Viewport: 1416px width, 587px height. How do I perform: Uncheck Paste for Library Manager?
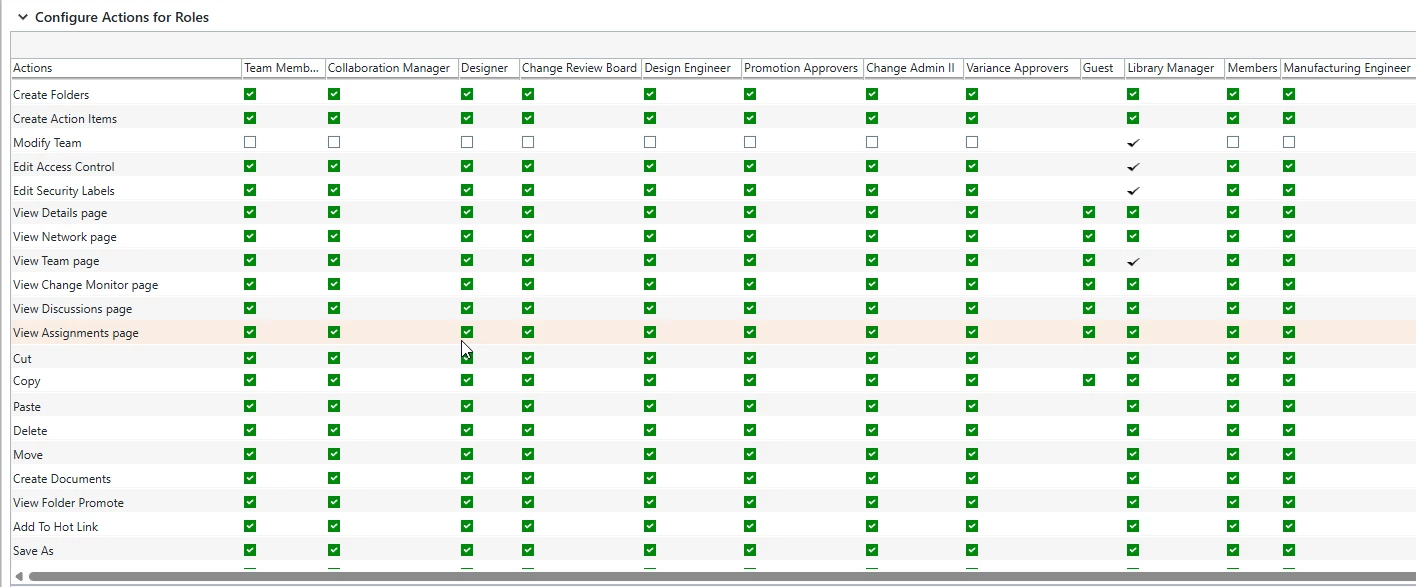(1133, 406)
